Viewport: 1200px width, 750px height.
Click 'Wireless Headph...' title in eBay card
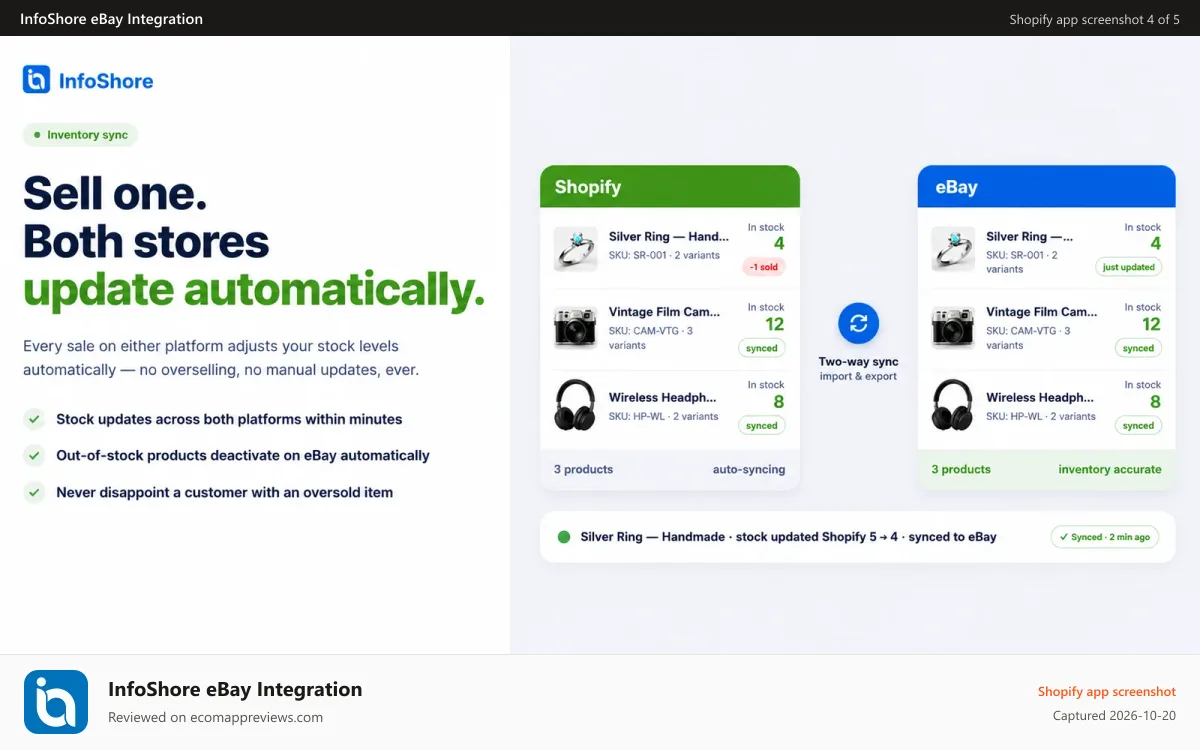coord(1040,397)
